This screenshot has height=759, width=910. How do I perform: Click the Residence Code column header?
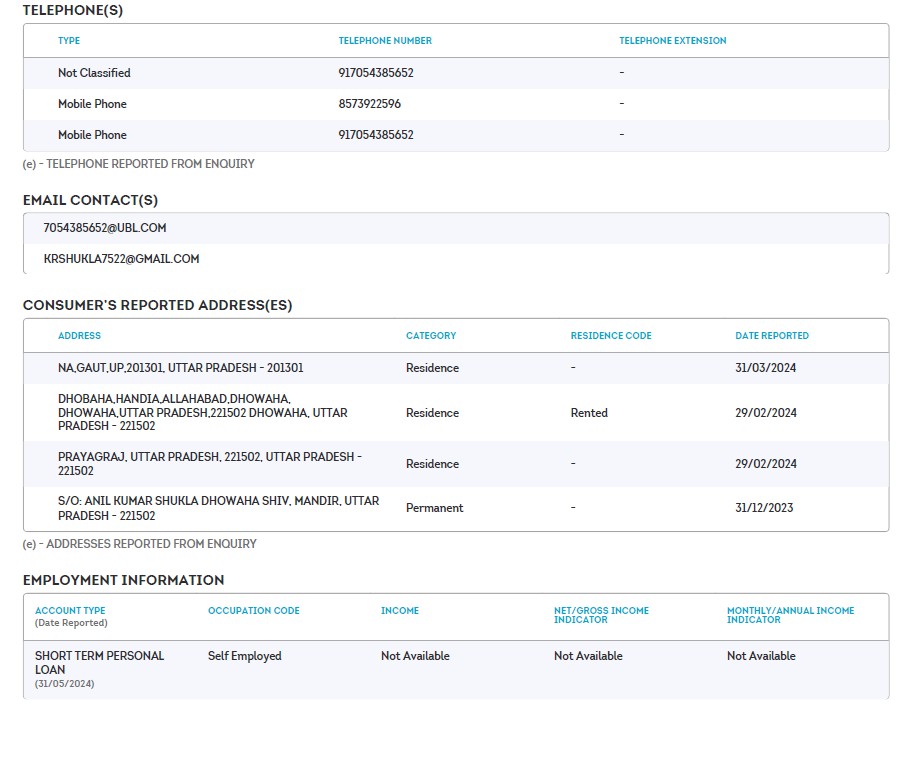click(x=610, y=336)
